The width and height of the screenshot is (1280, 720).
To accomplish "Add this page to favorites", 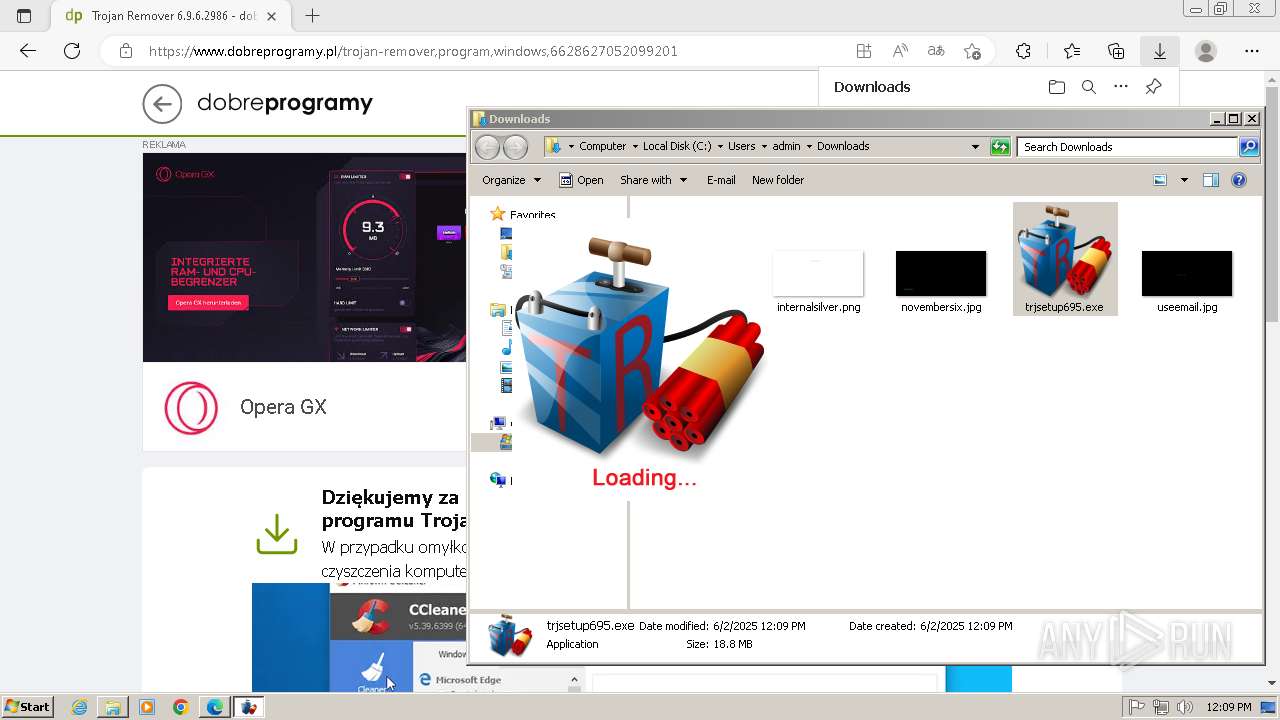I will point(972,51).
